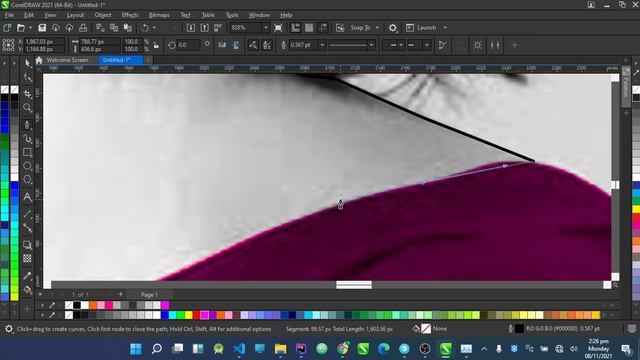The width and height of the screenshot is (640, 360).
Task: Select the Interactive Fill bucket tool
Action: pyautogui.click(x=27, y=290)
